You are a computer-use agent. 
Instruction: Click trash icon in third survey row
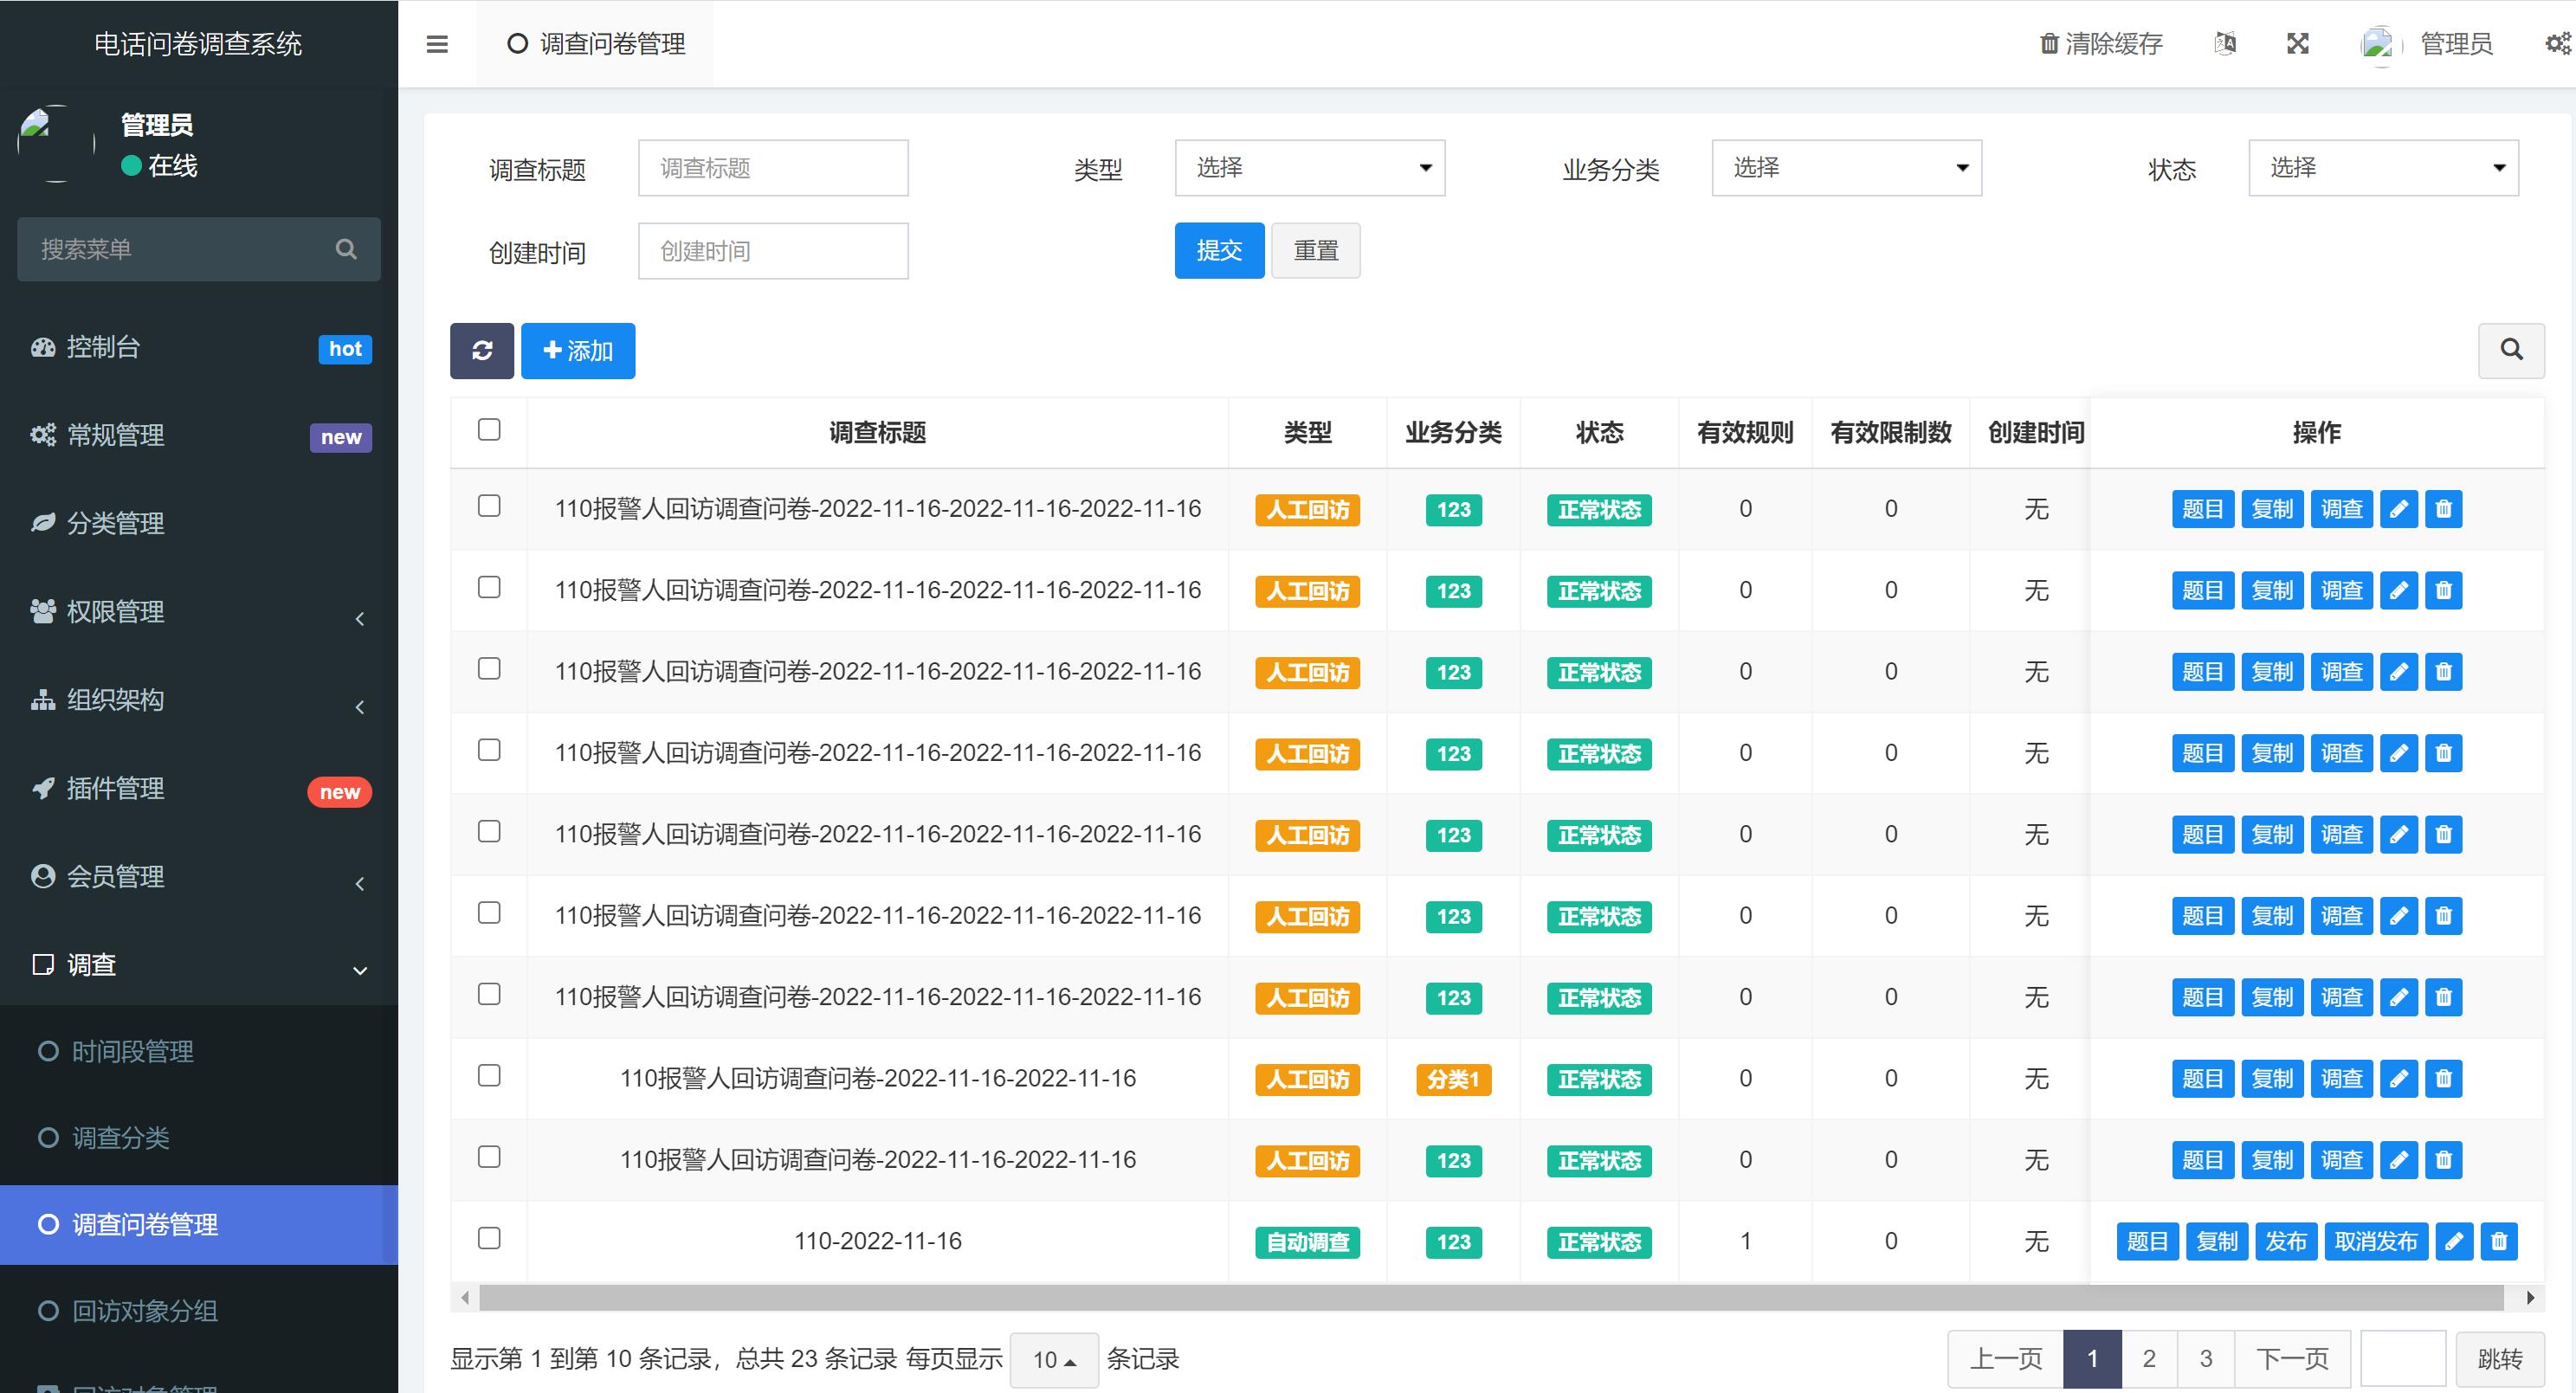[x=2444, y=672]
